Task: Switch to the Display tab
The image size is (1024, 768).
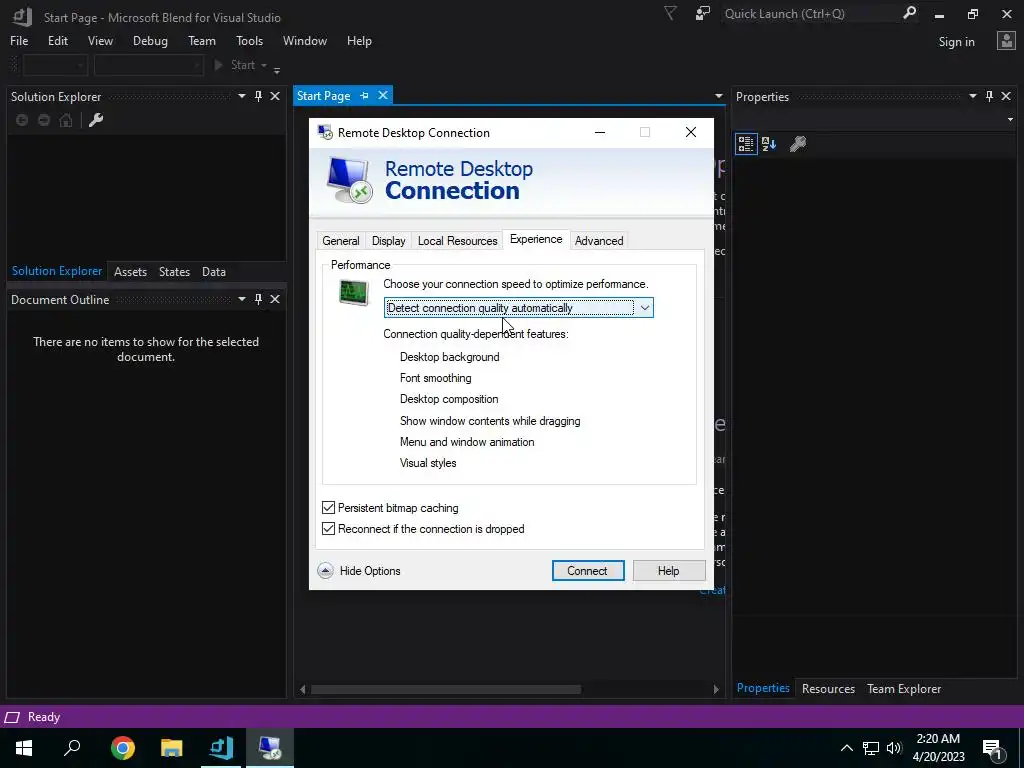Action: (x=389, y=240)
